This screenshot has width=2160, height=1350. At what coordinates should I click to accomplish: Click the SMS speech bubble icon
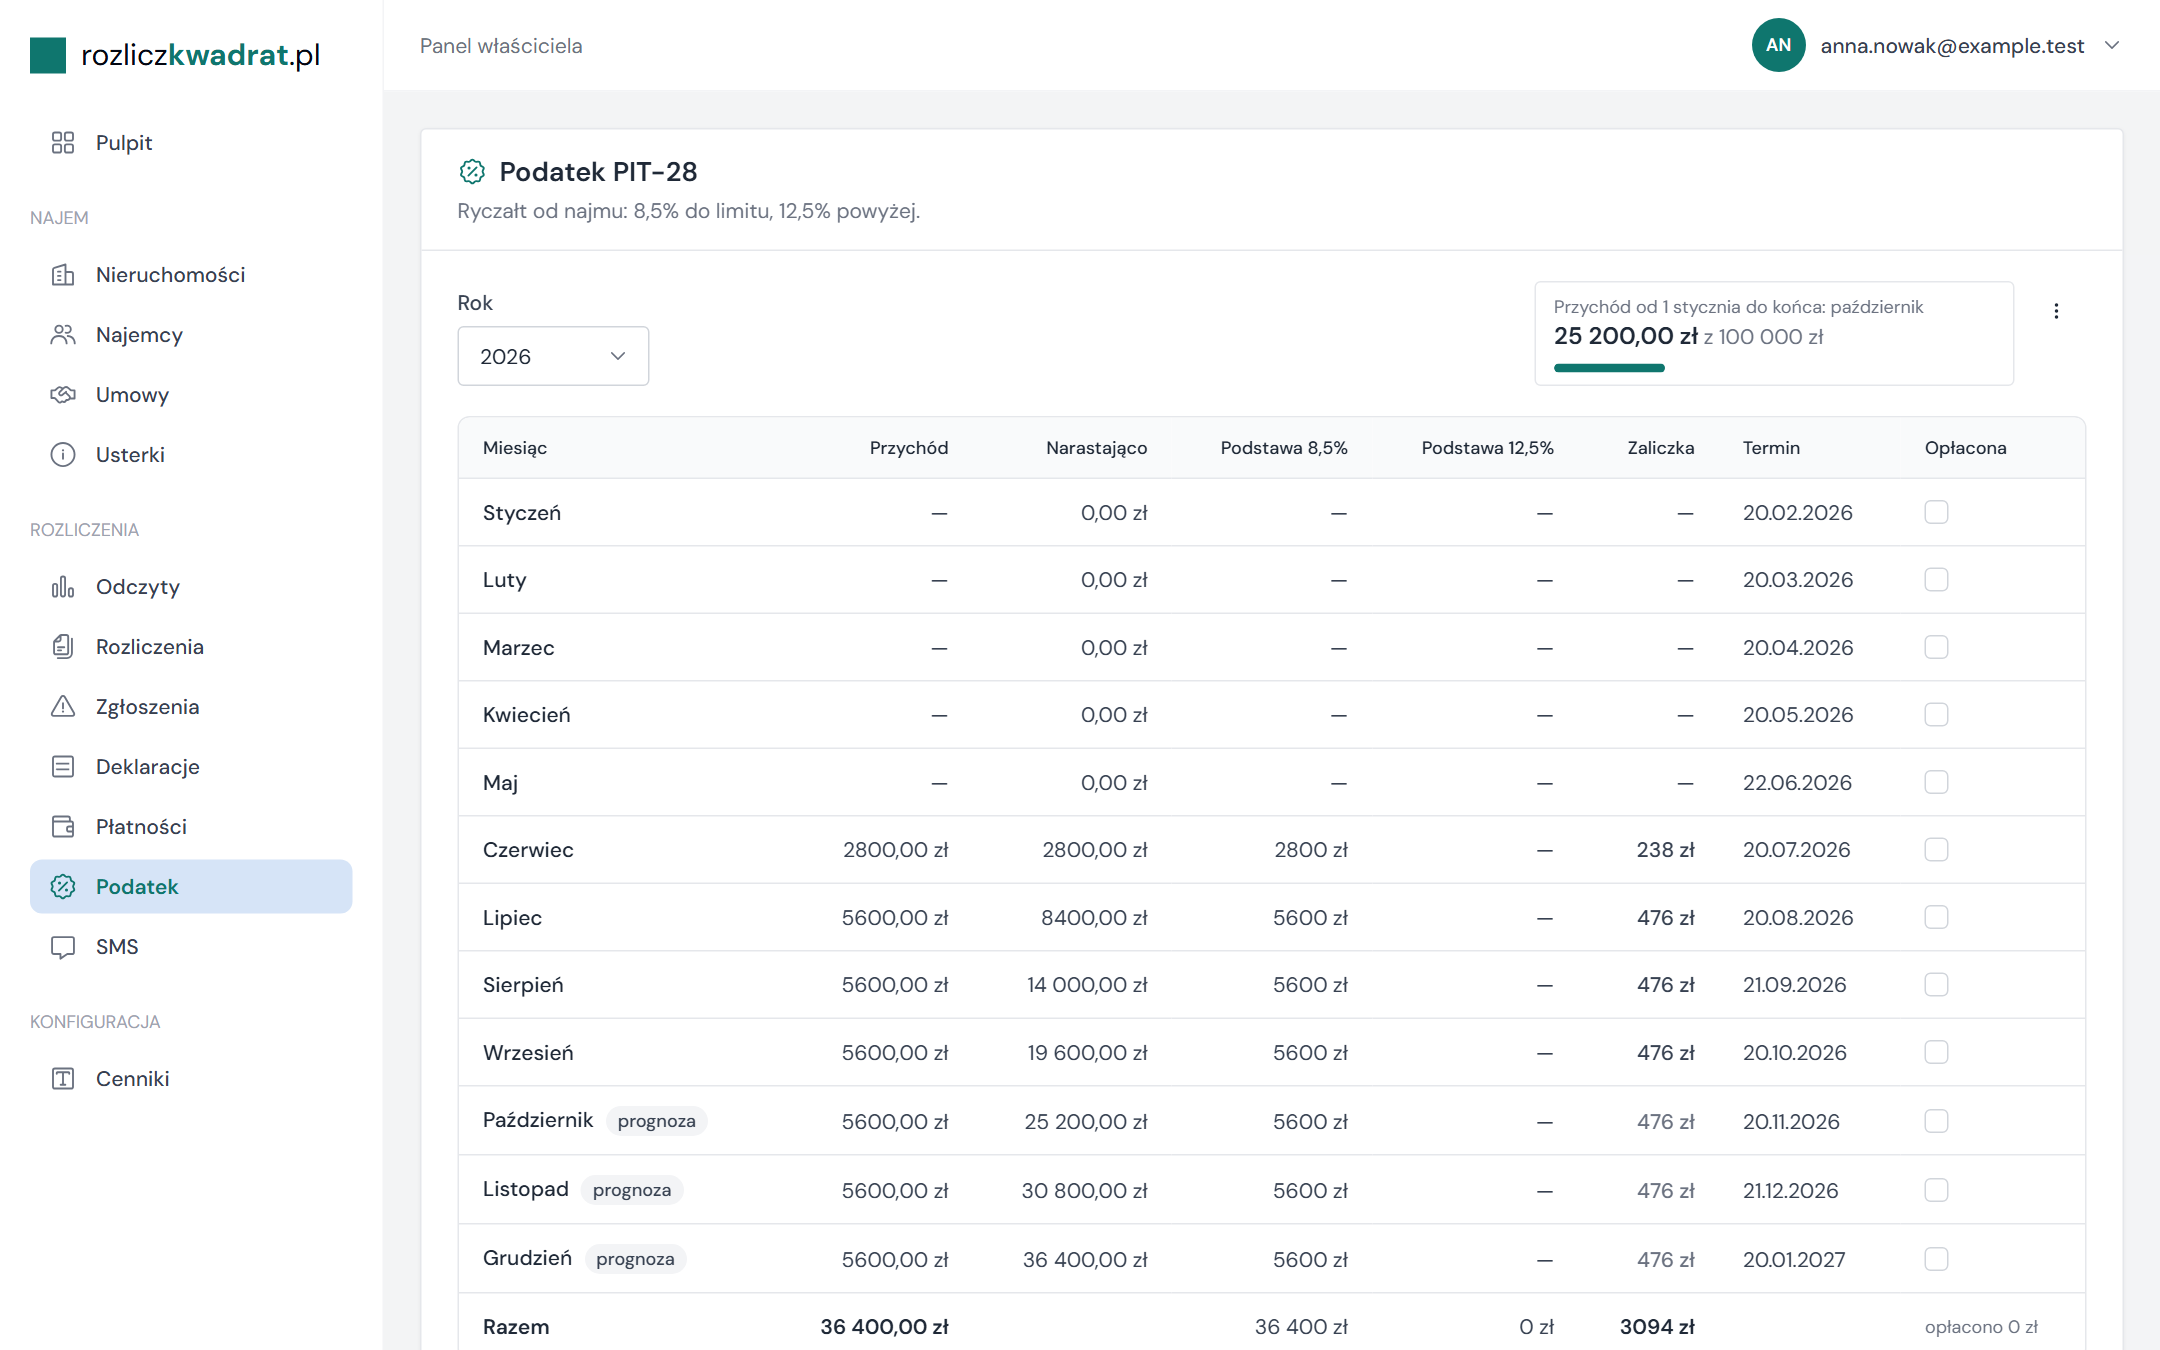63,947
